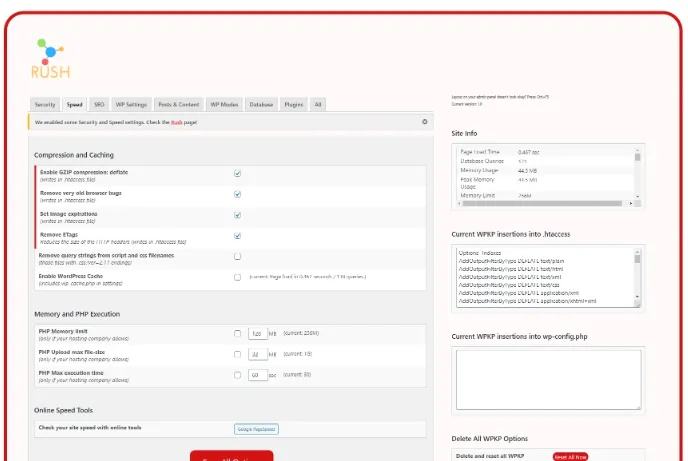The width and height of the screenshot is (688, 461).
Task: Click the red Reset All Now button
Action: click(x=570, y=456)
